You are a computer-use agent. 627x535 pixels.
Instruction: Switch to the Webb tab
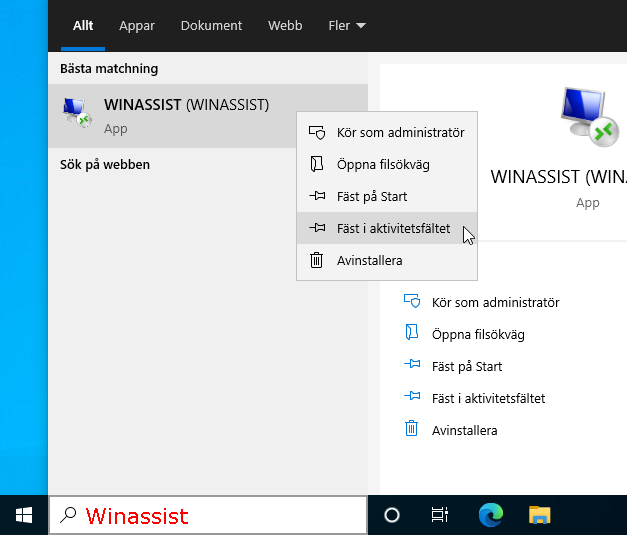point(285,25)
